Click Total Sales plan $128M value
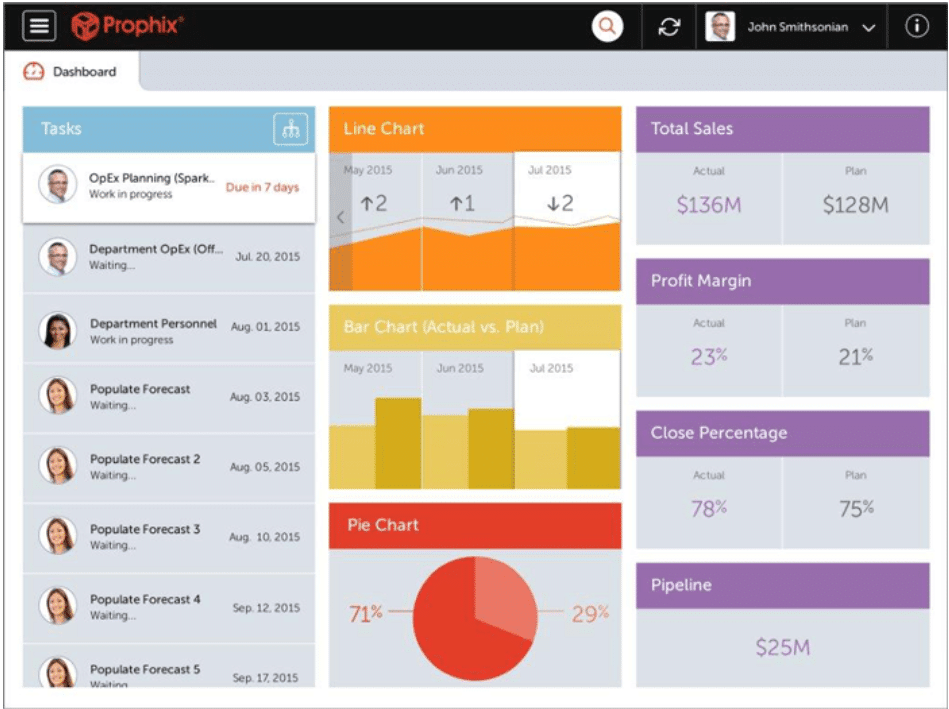This screenshot has width=949, height=709. pyautogui.click(x=856, y=205)
